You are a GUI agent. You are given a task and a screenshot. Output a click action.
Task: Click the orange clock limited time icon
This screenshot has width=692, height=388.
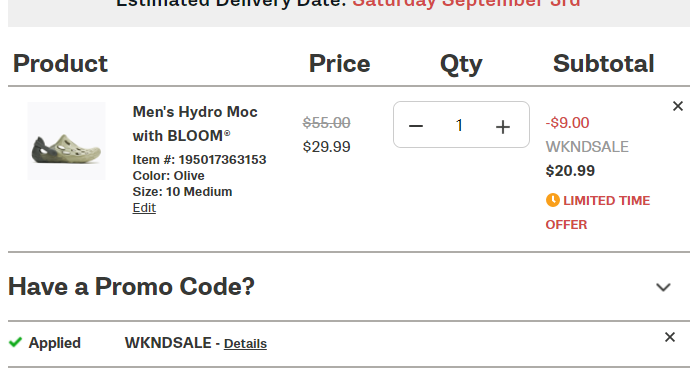(x=553, y=200)
